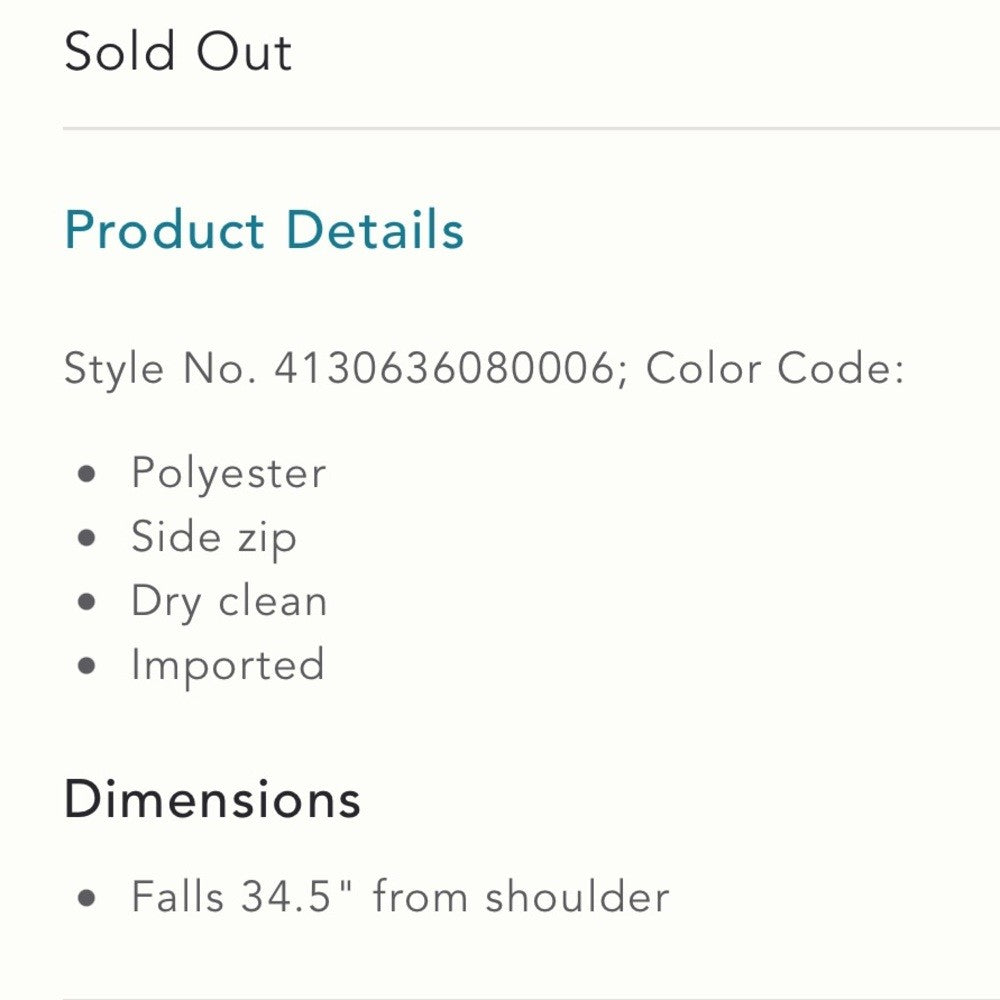
Task: Click the bullet beside Falls 34.5"
Action: tap(88, 897)
